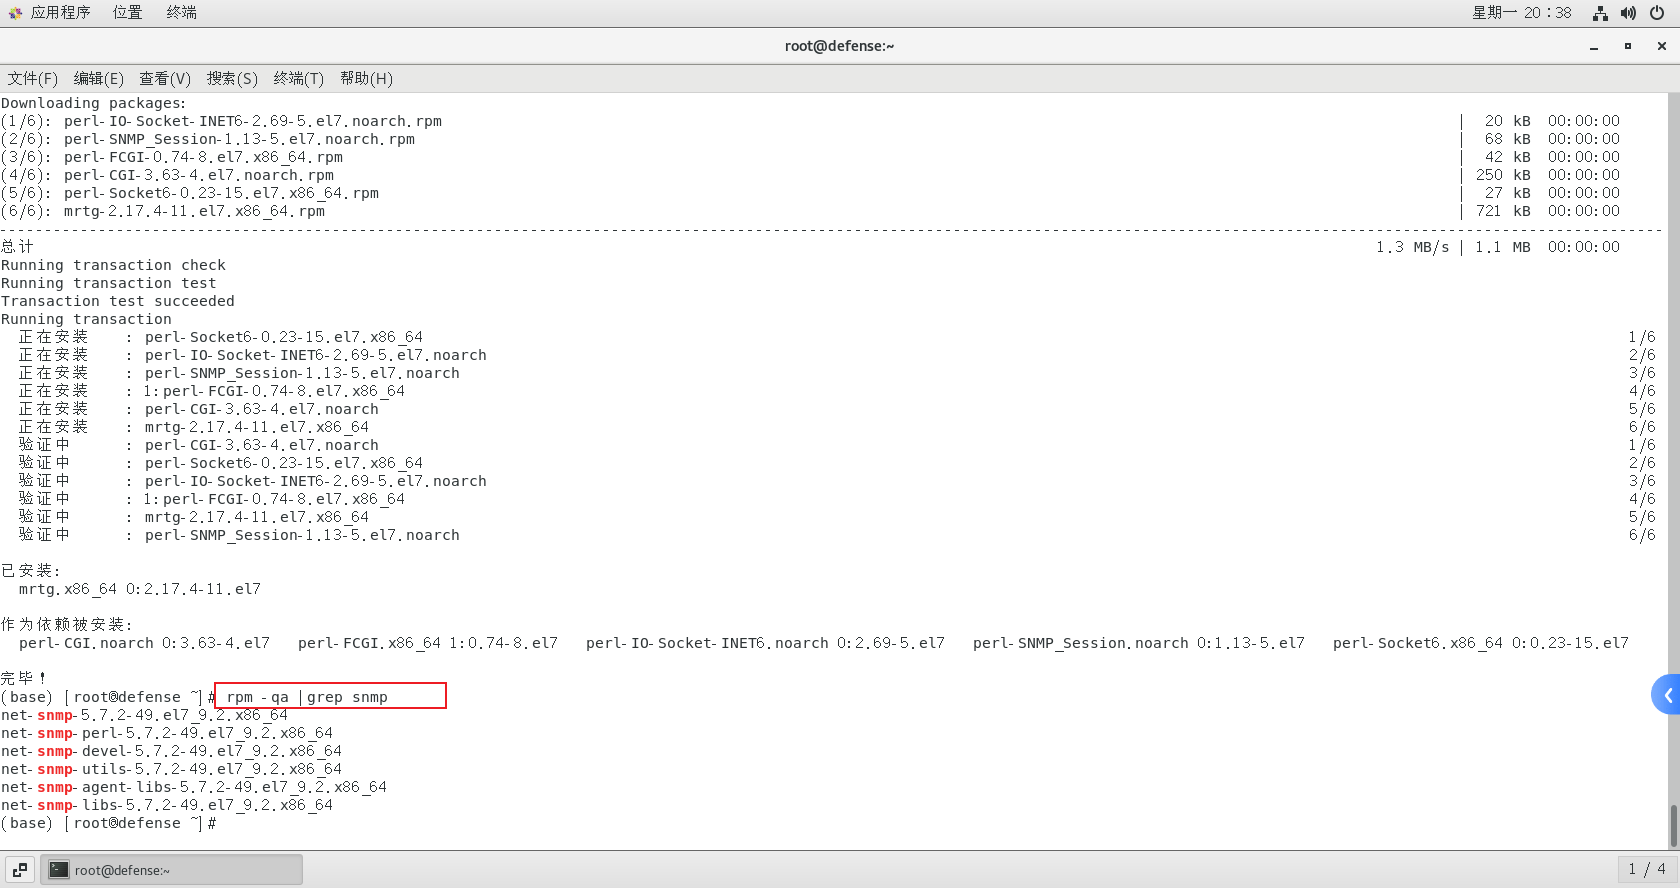Click the 721 kB size value
Screen dimensions: 1680x888
pyautogui.click(x=1503, y=211)
